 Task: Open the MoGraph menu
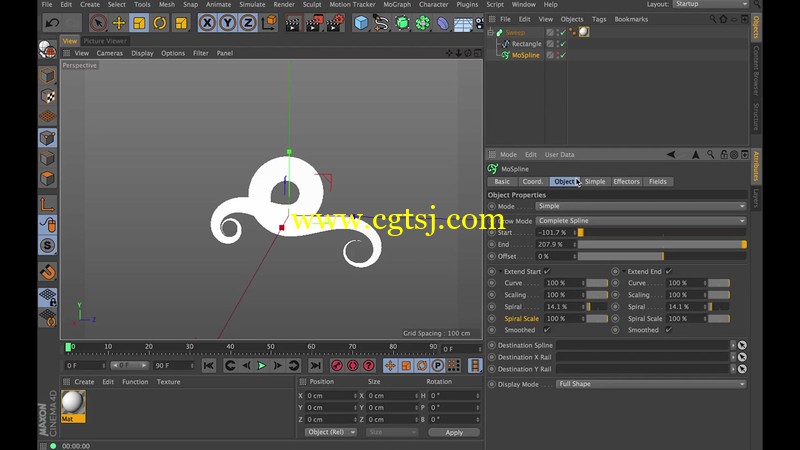tap(397, 5)
